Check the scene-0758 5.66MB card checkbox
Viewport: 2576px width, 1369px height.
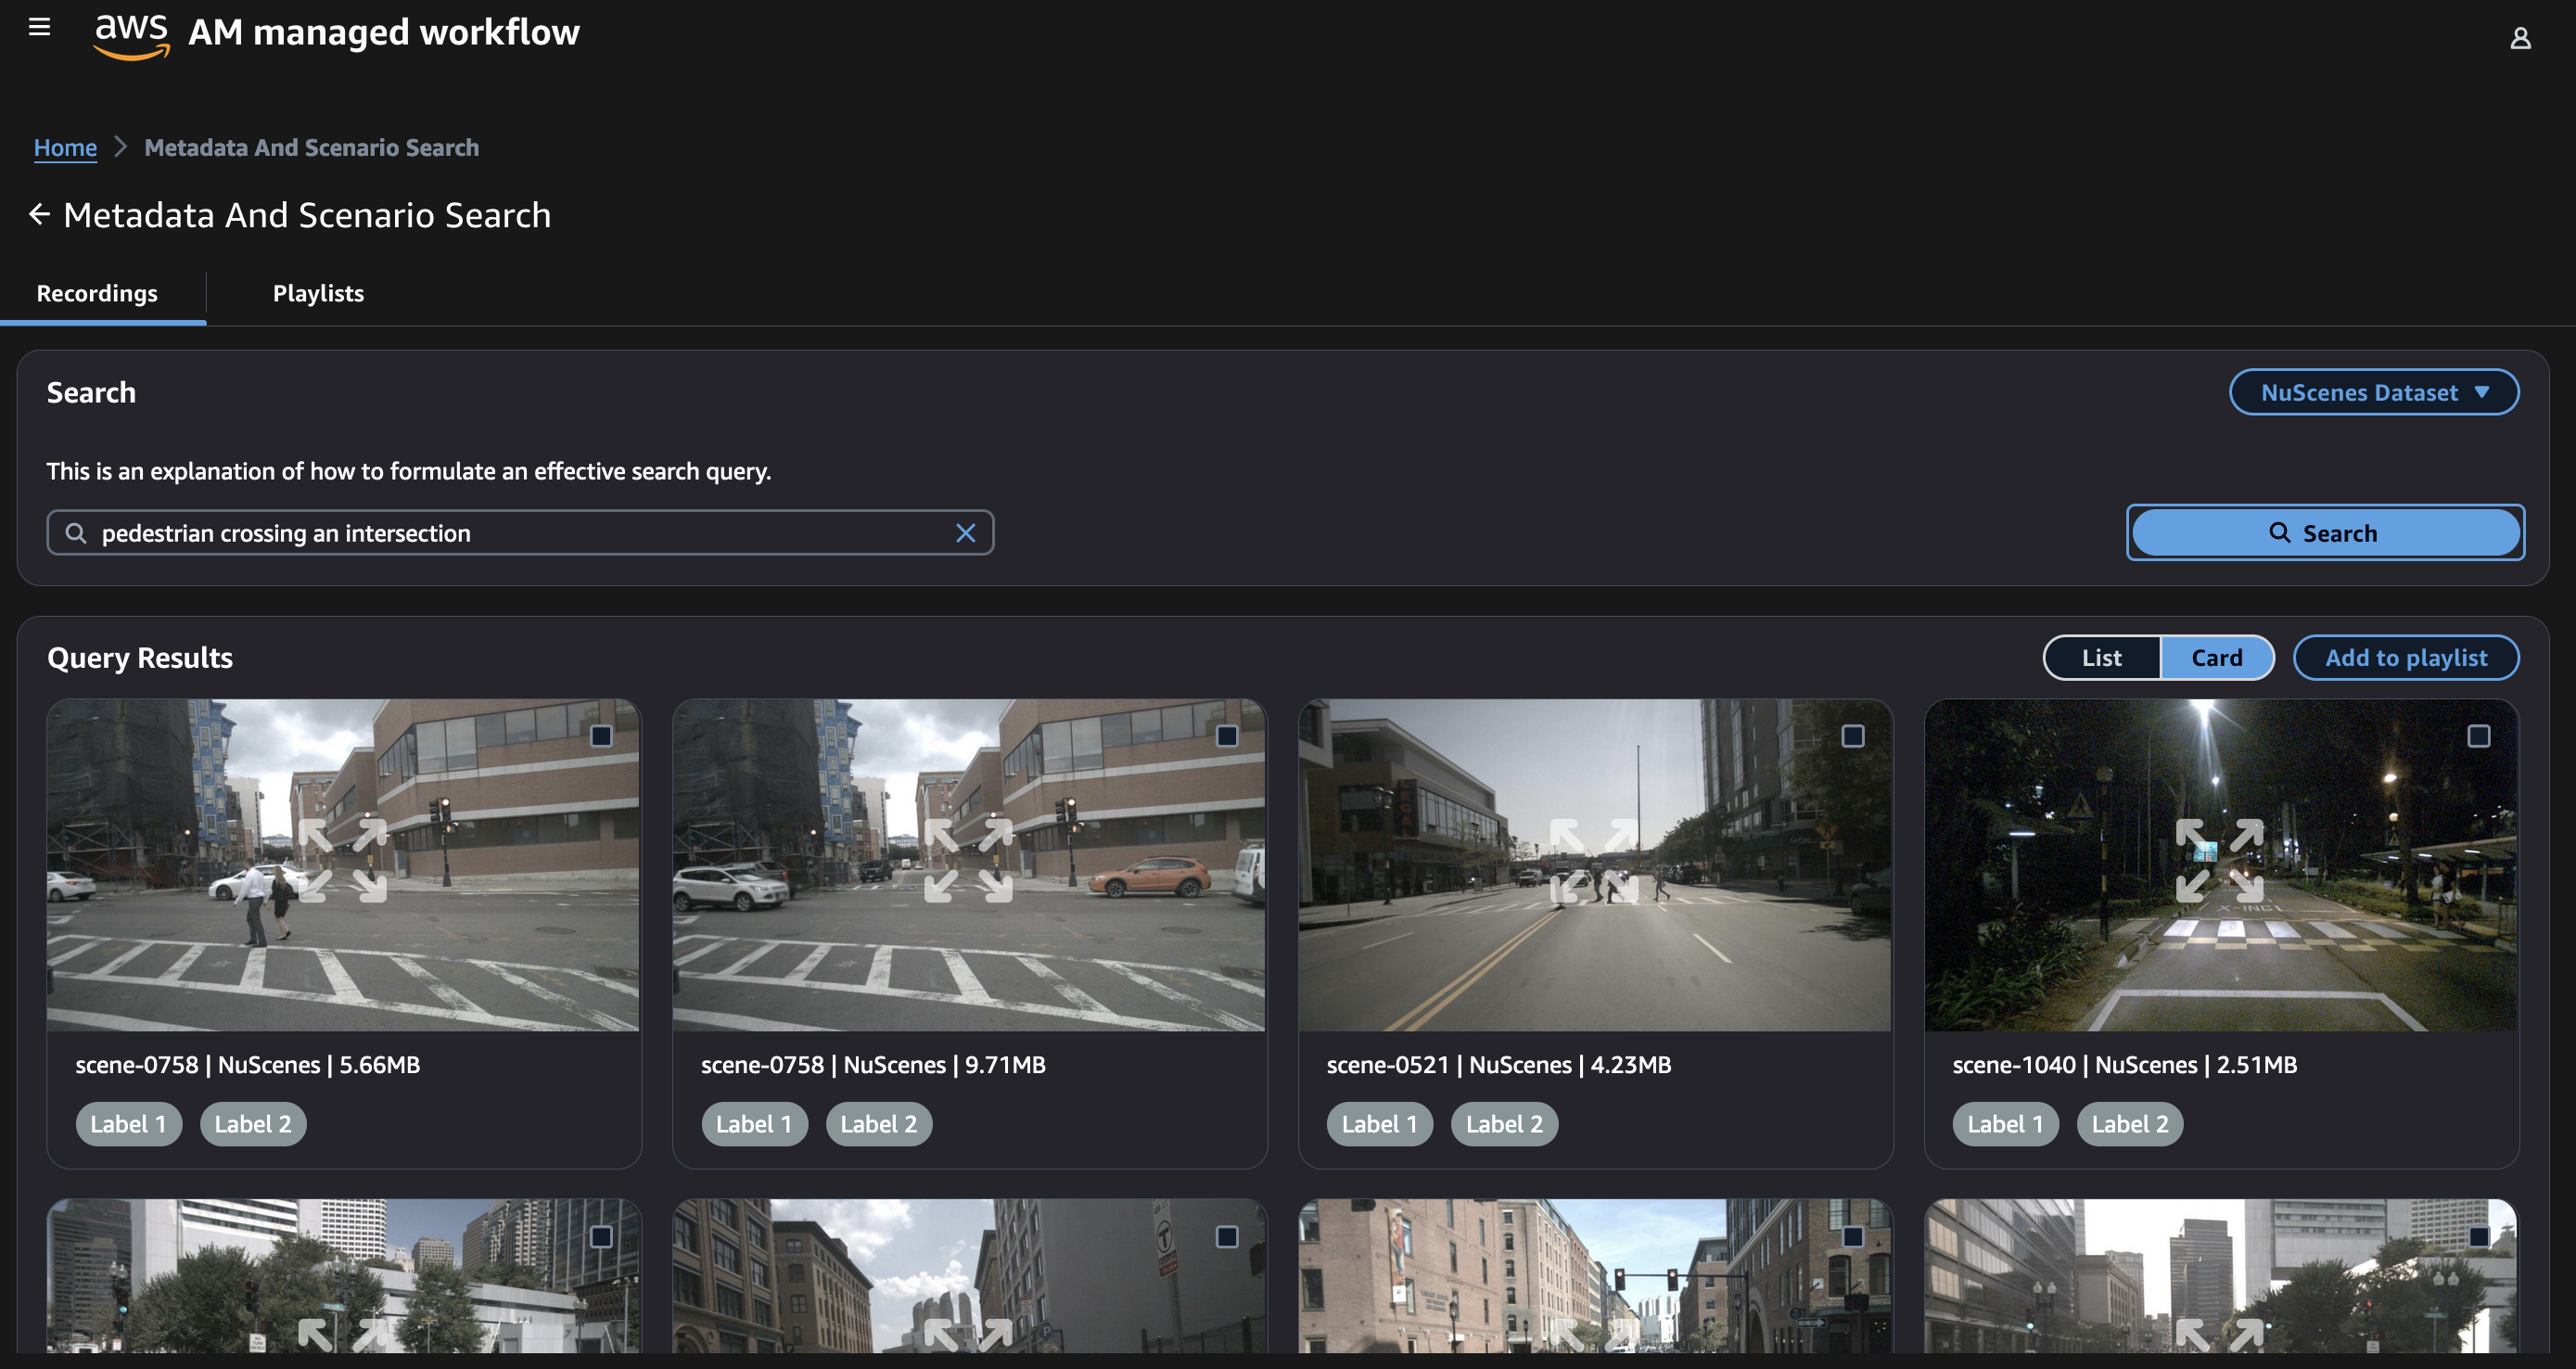(x=601, y=736)
